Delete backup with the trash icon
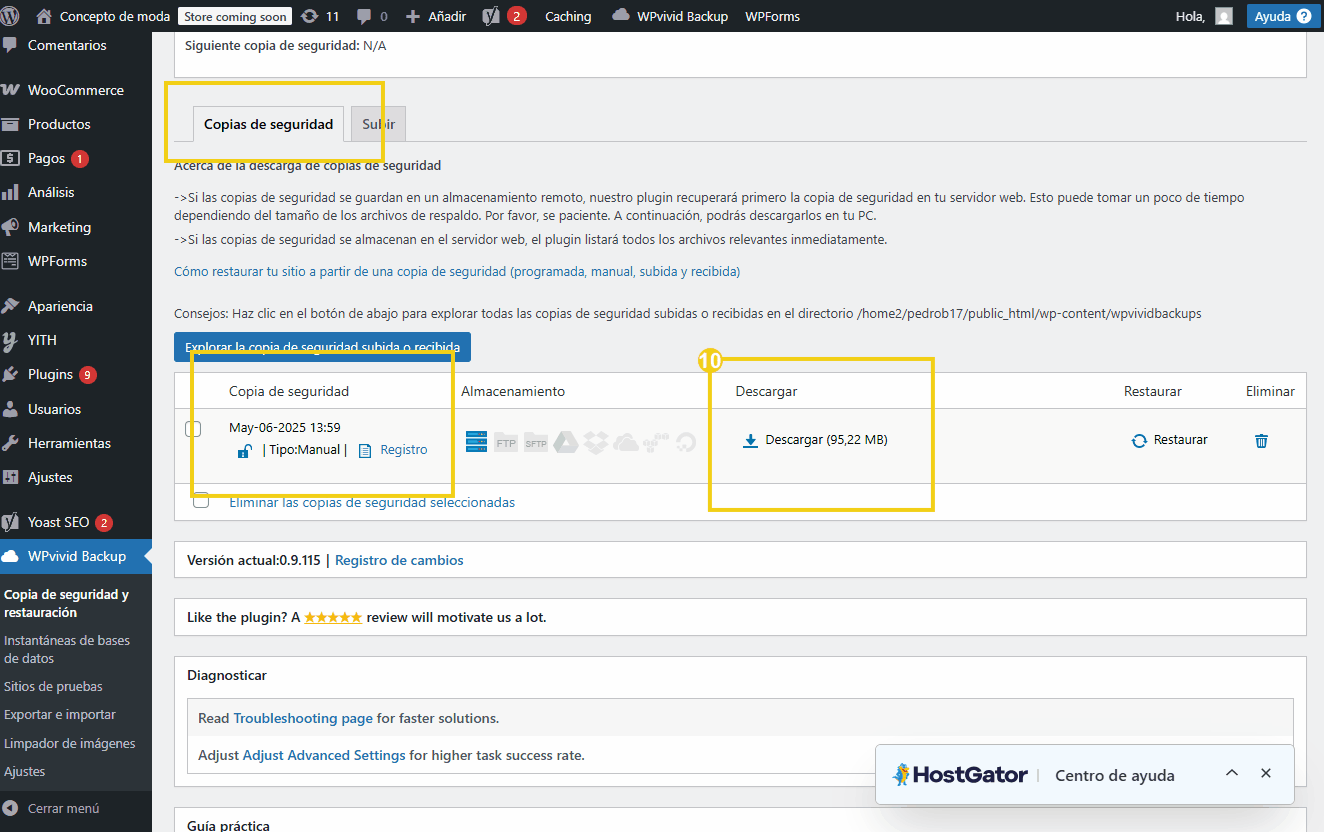The height and width of the screenshot is (832, 1324). click(1262, 440)
